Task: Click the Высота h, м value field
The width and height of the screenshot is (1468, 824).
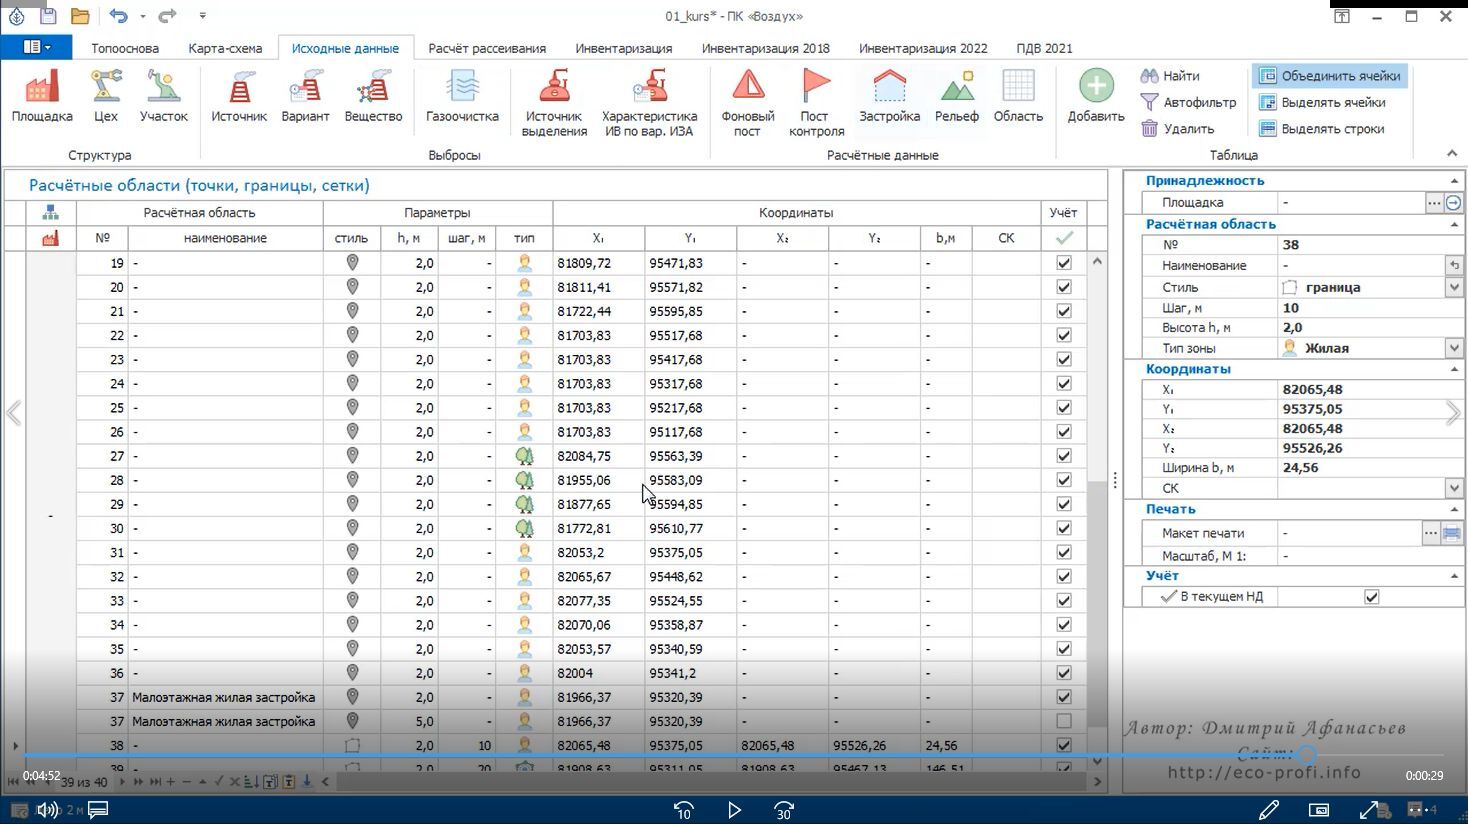Action: (1370, 327)
